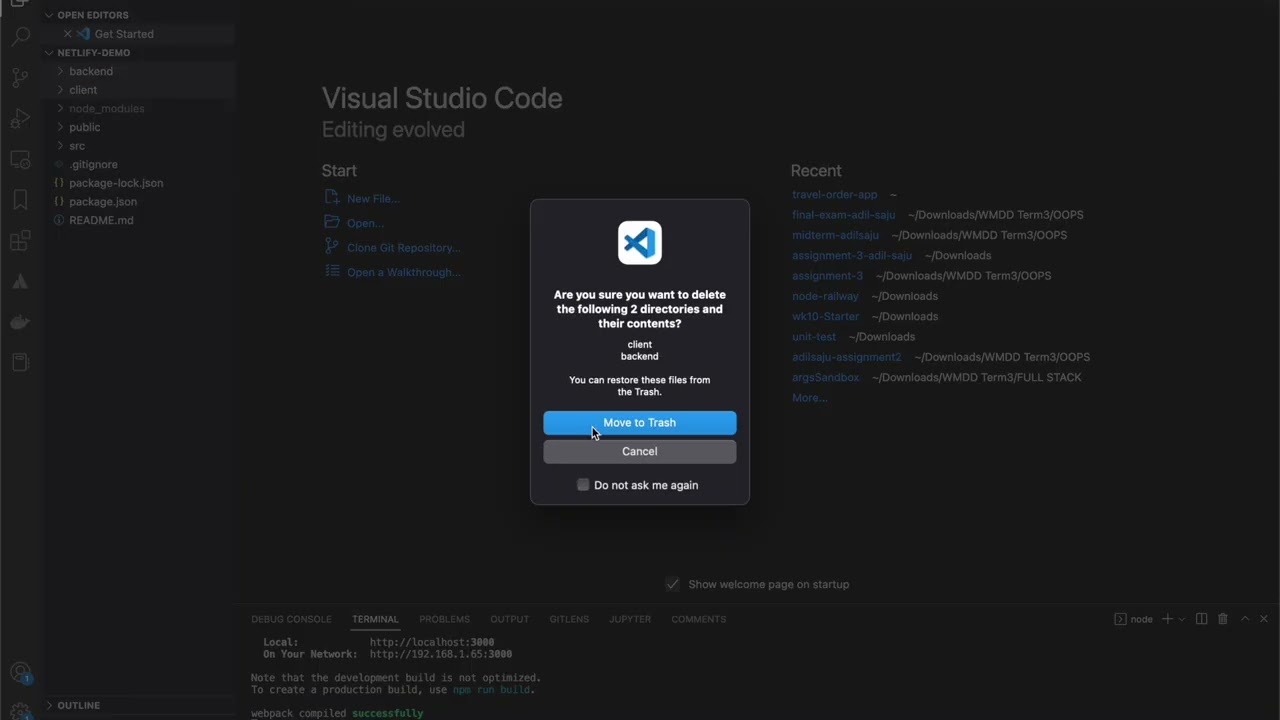Image resolution: width=1280 pixels, height=720 pixels.
Task: Click the Open... link under Start
Action: point(365,223)
